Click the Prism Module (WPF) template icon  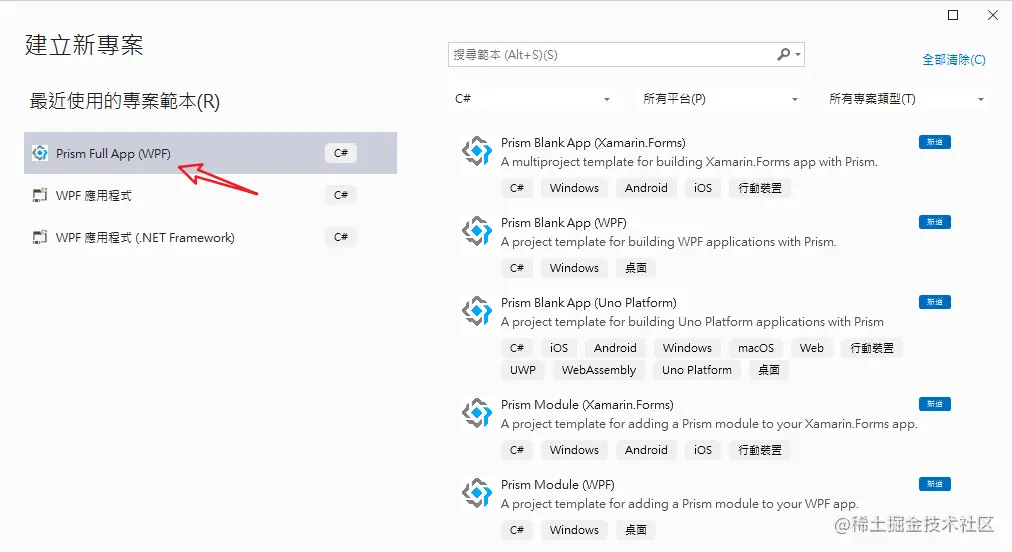click(477, 493)
